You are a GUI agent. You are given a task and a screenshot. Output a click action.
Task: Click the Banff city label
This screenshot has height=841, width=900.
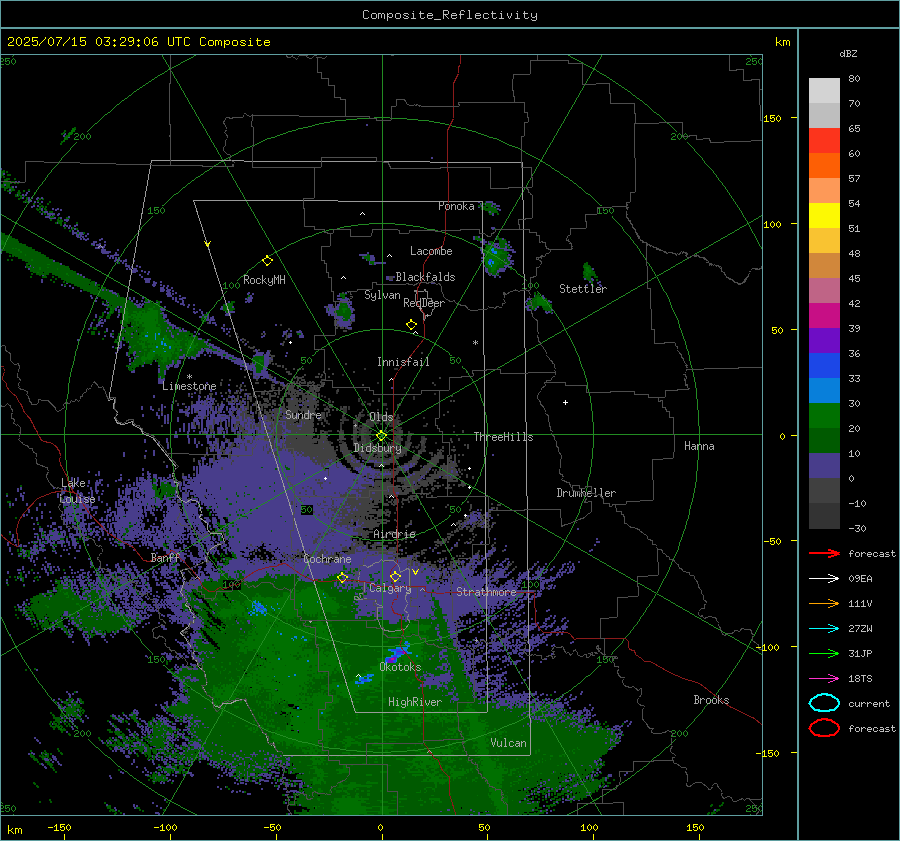(165, 557)
